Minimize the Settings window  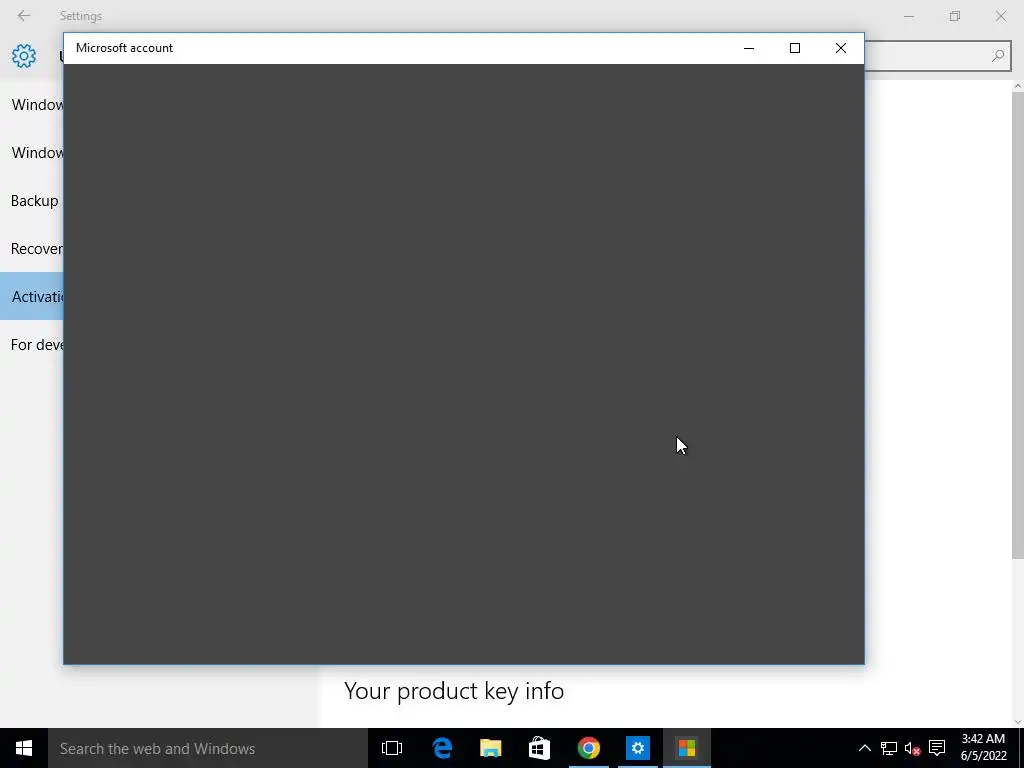pyautogui.click(x=909, y=16)
